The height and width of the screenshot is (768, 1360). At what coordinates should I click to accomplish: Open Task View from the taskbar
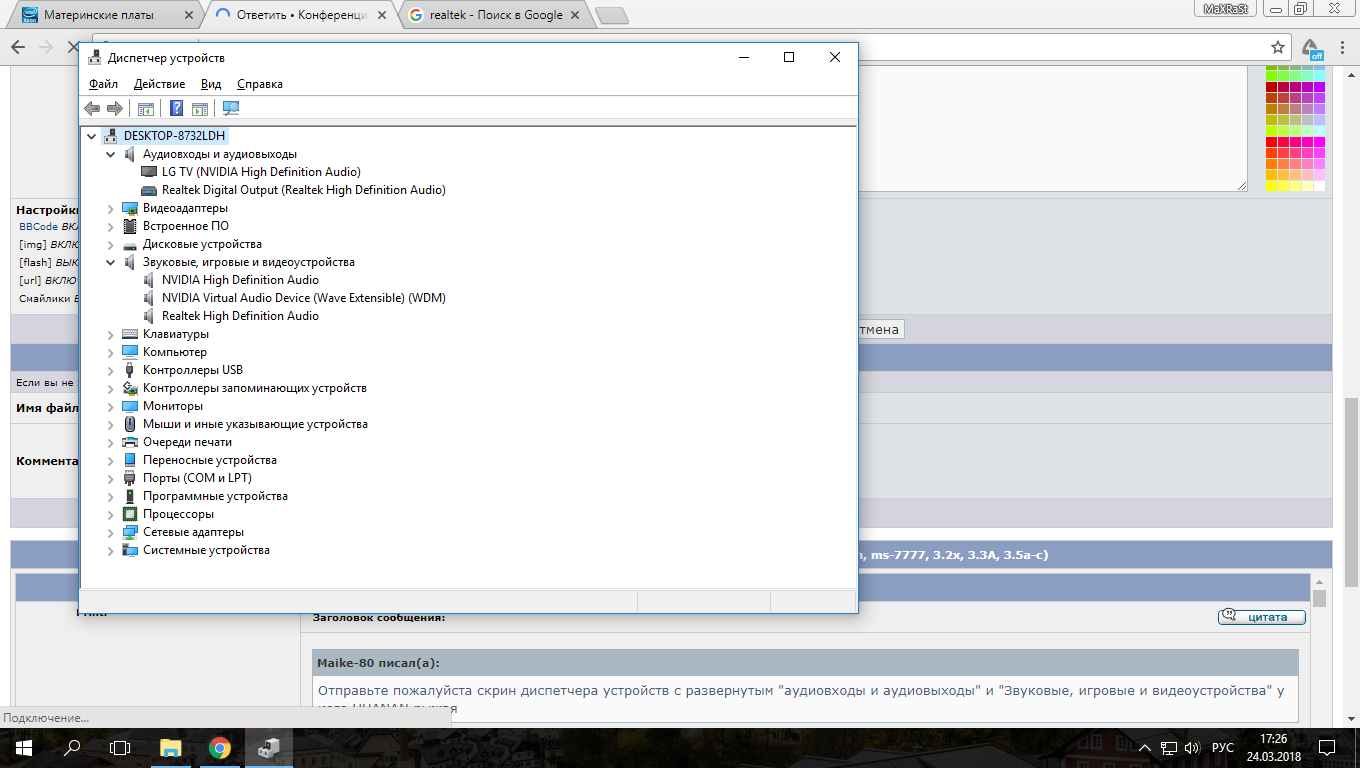click(120, 748)
